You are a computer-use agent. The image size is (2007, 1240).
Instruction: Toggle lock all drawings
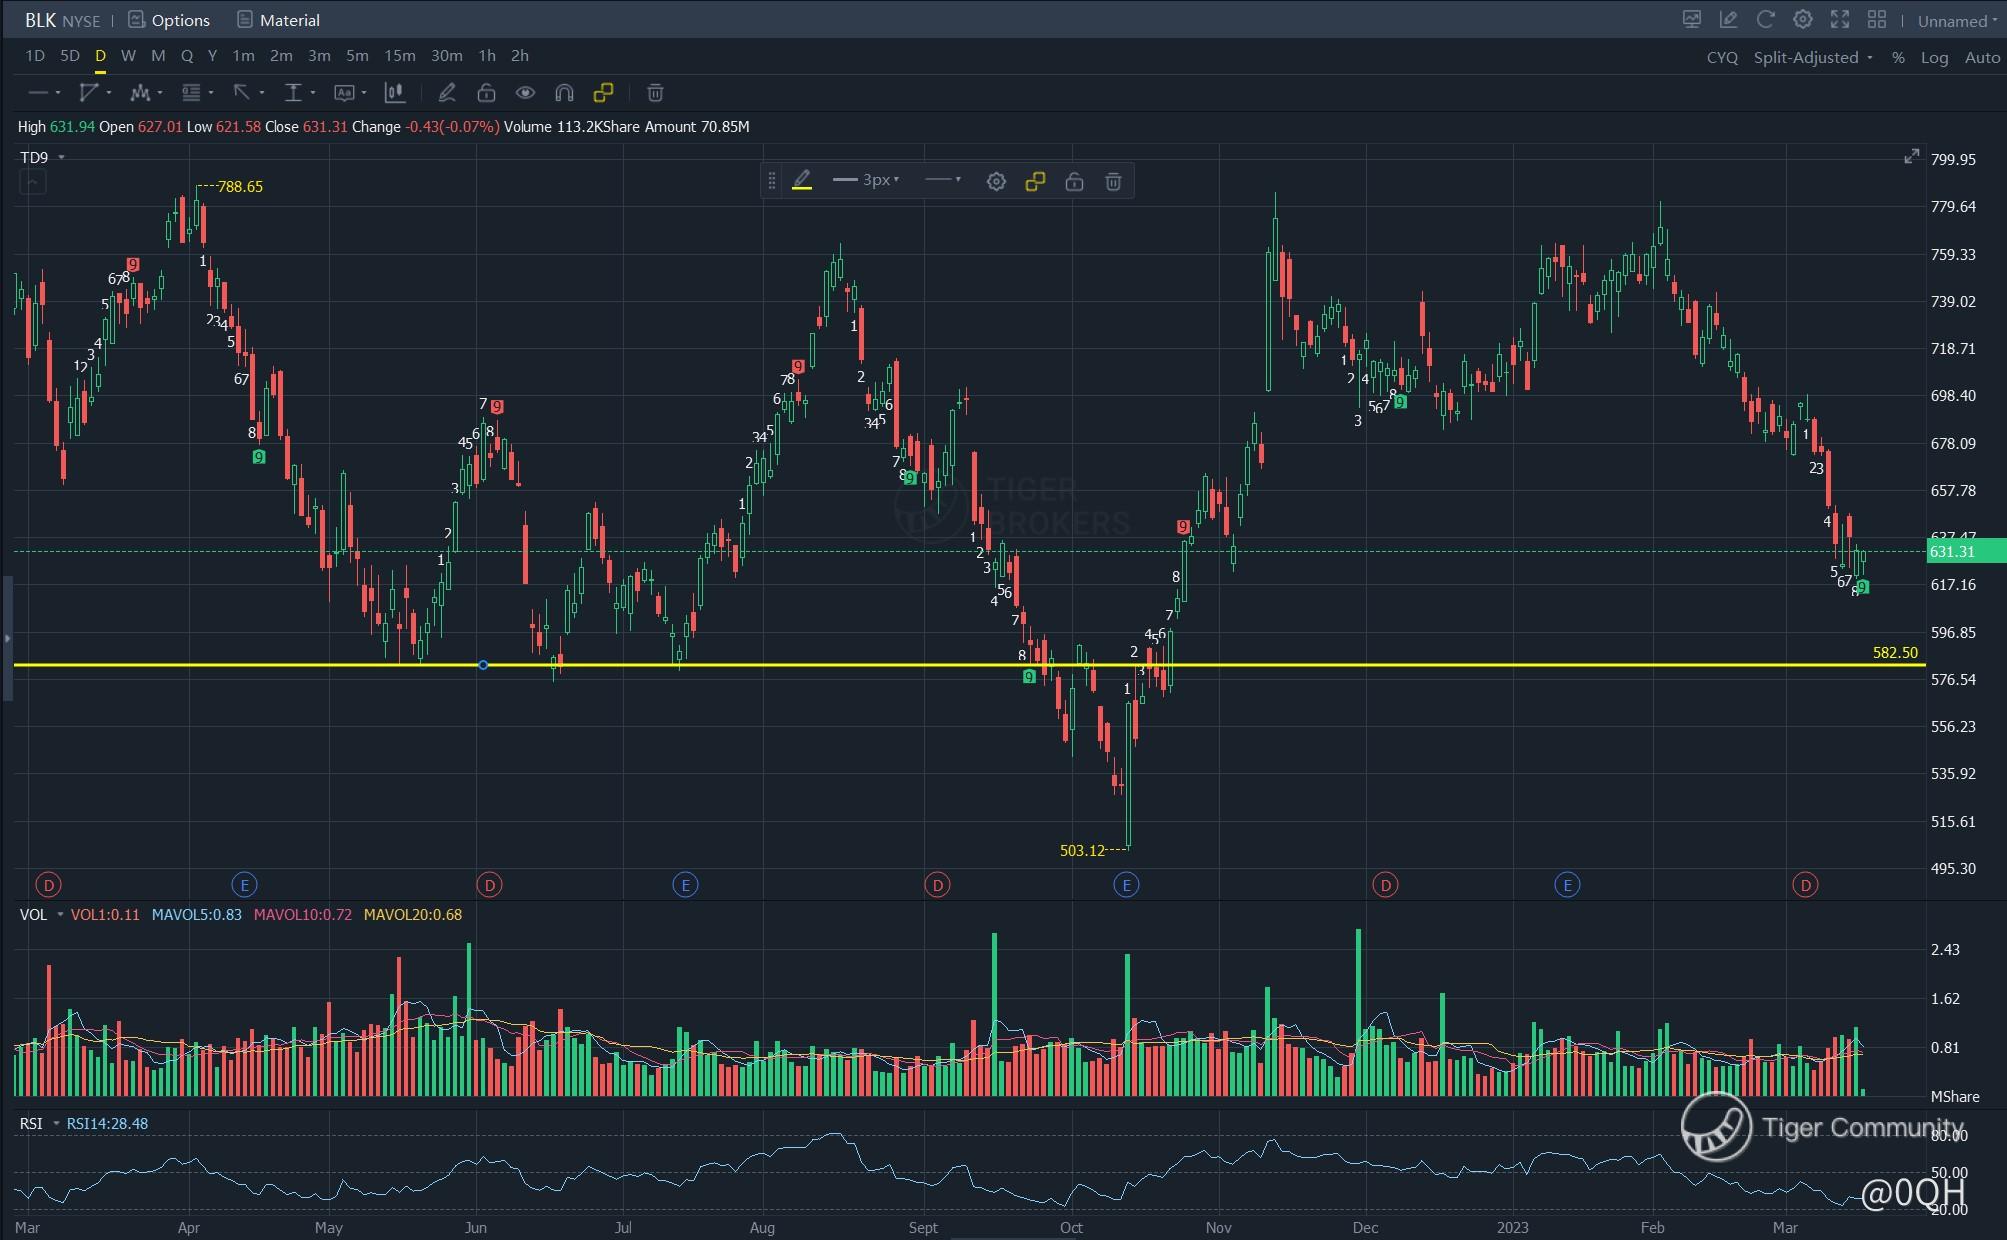click(486, 93)
